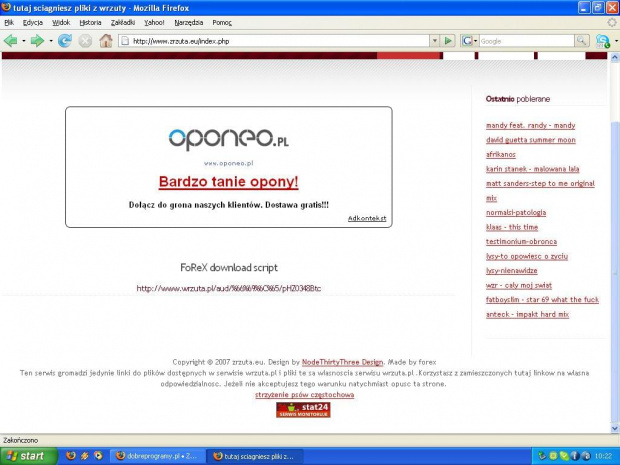The height and width of the screenshot is (465, 620).
Task: Switch to dobreprogramy.pl taskbar window
Action: pyautogui.click(x=157, y=456)
